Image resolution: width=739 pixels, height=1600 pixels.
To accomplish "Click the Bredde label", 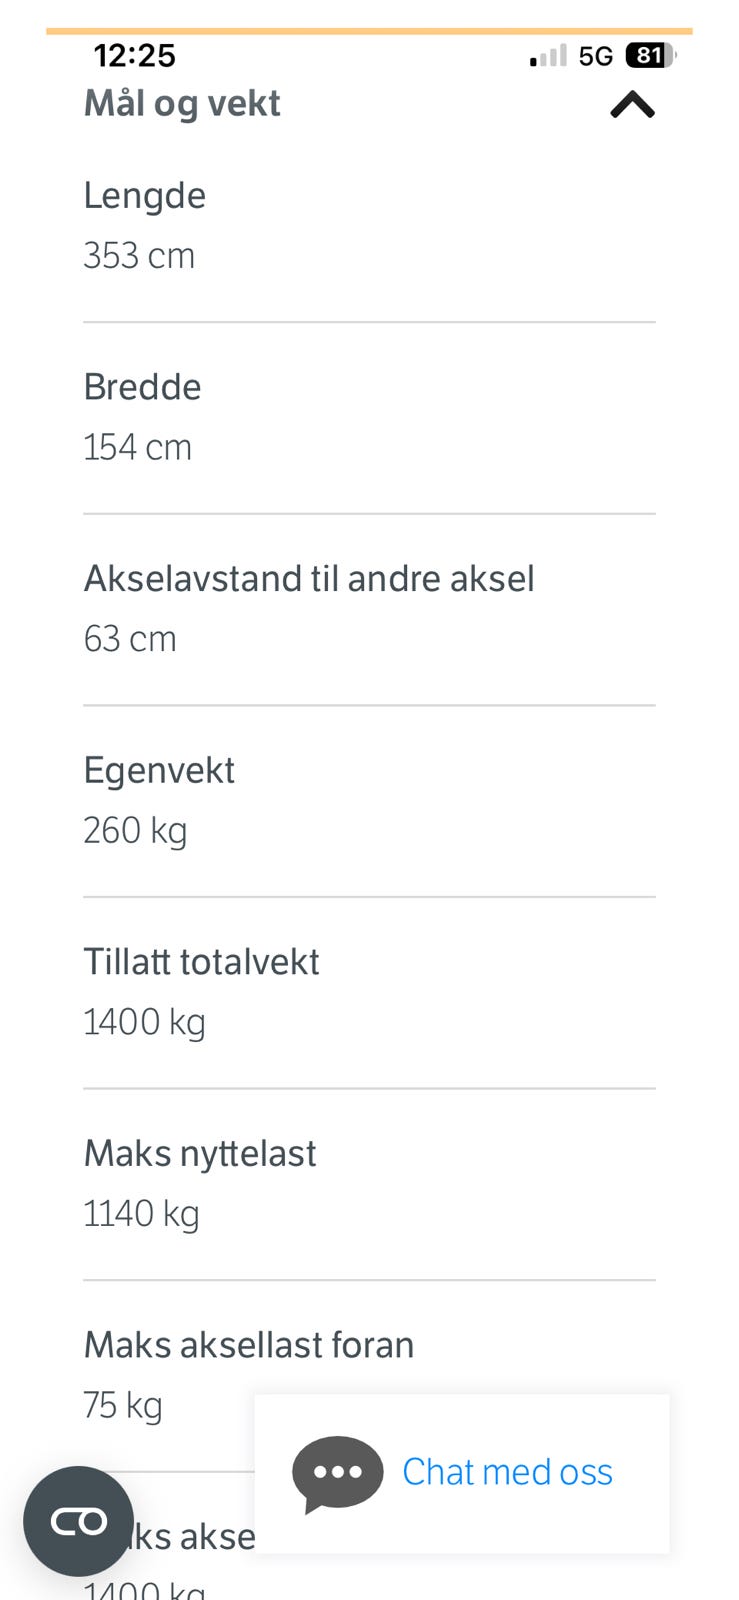I will click(x=142, y=387).
